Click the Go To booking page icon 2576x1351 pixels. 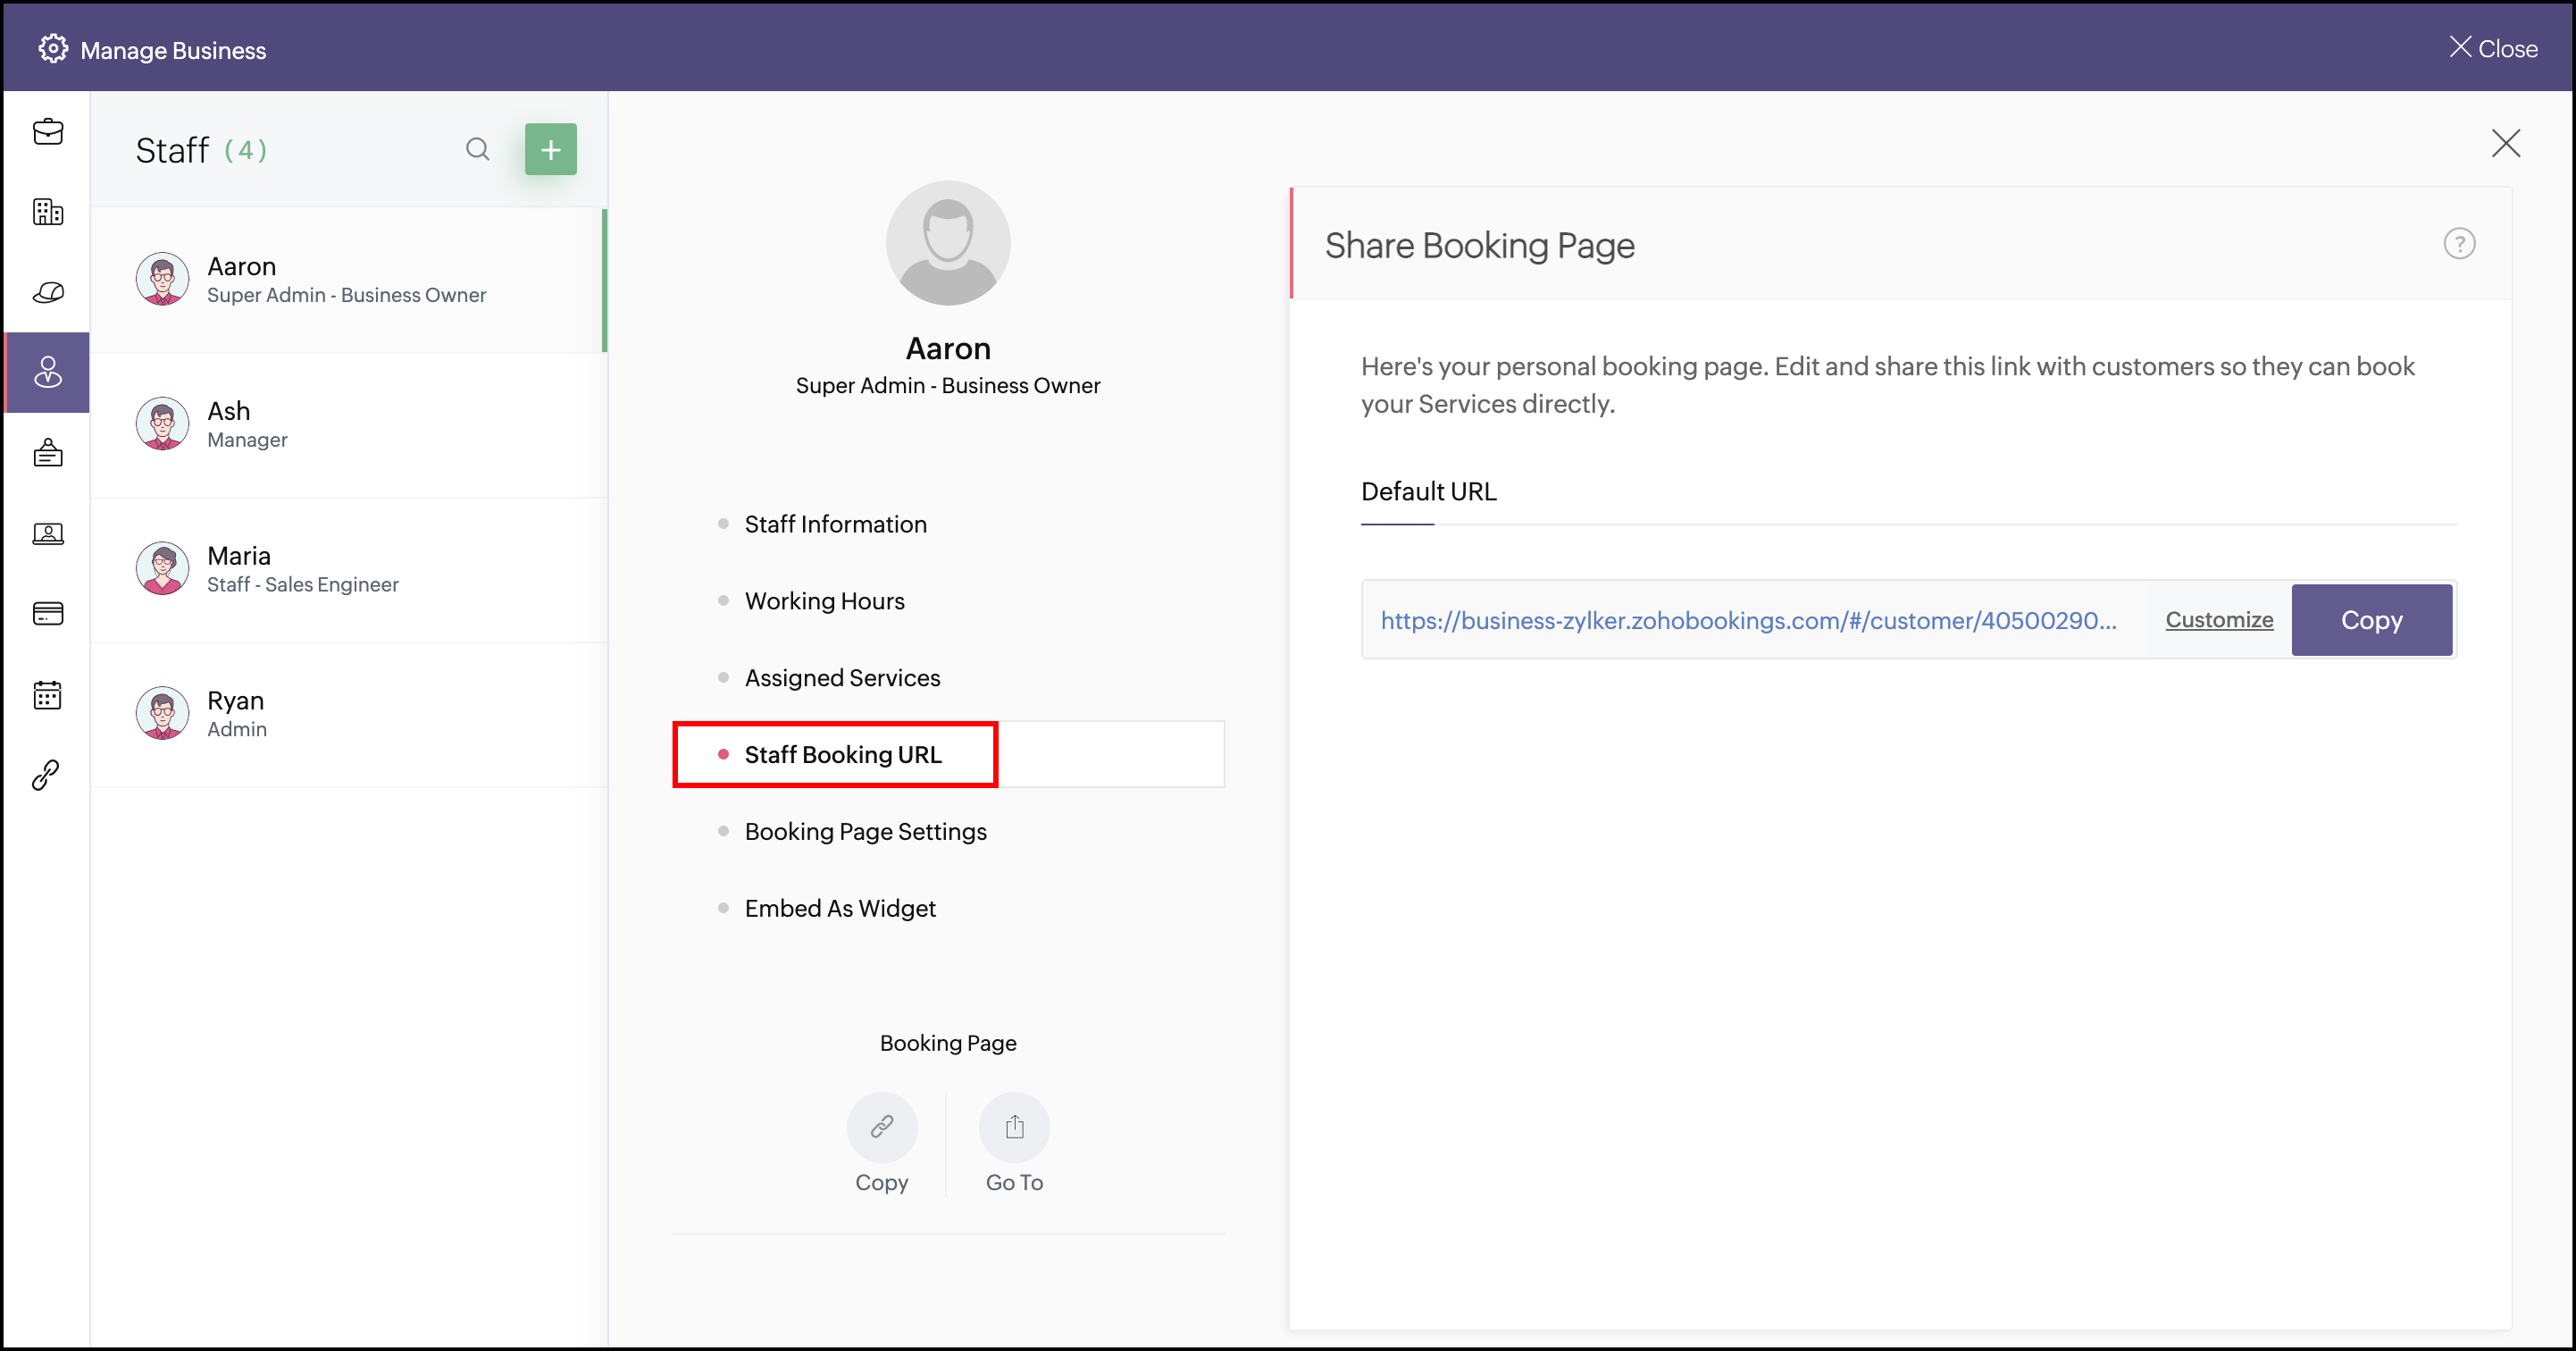pyautogui.click(x=1014, y=1127)
